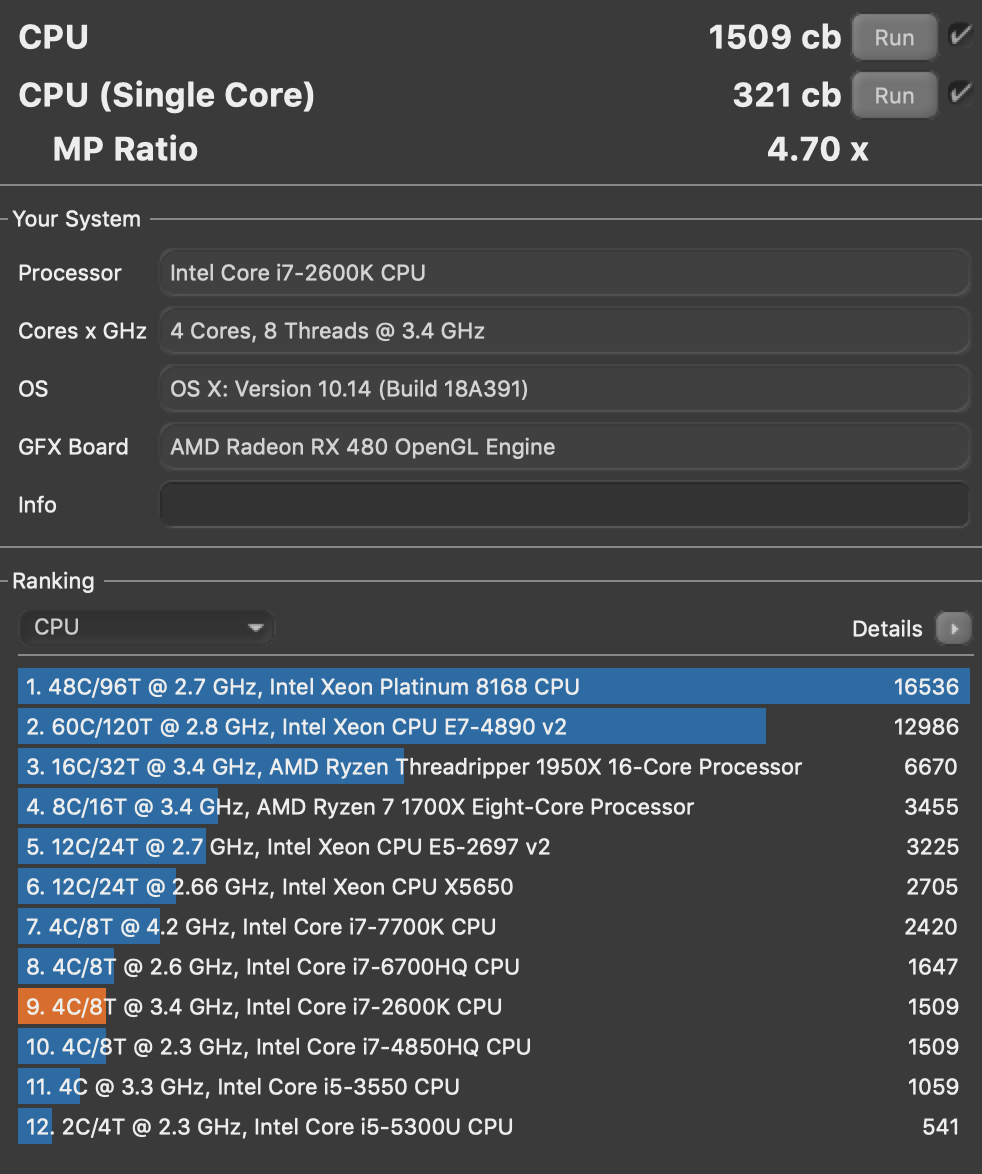The height and width of the screenshot is (1174, 982).
Task: Select the Core i7-7700K ranking row
Action: (x=494, y=927)
